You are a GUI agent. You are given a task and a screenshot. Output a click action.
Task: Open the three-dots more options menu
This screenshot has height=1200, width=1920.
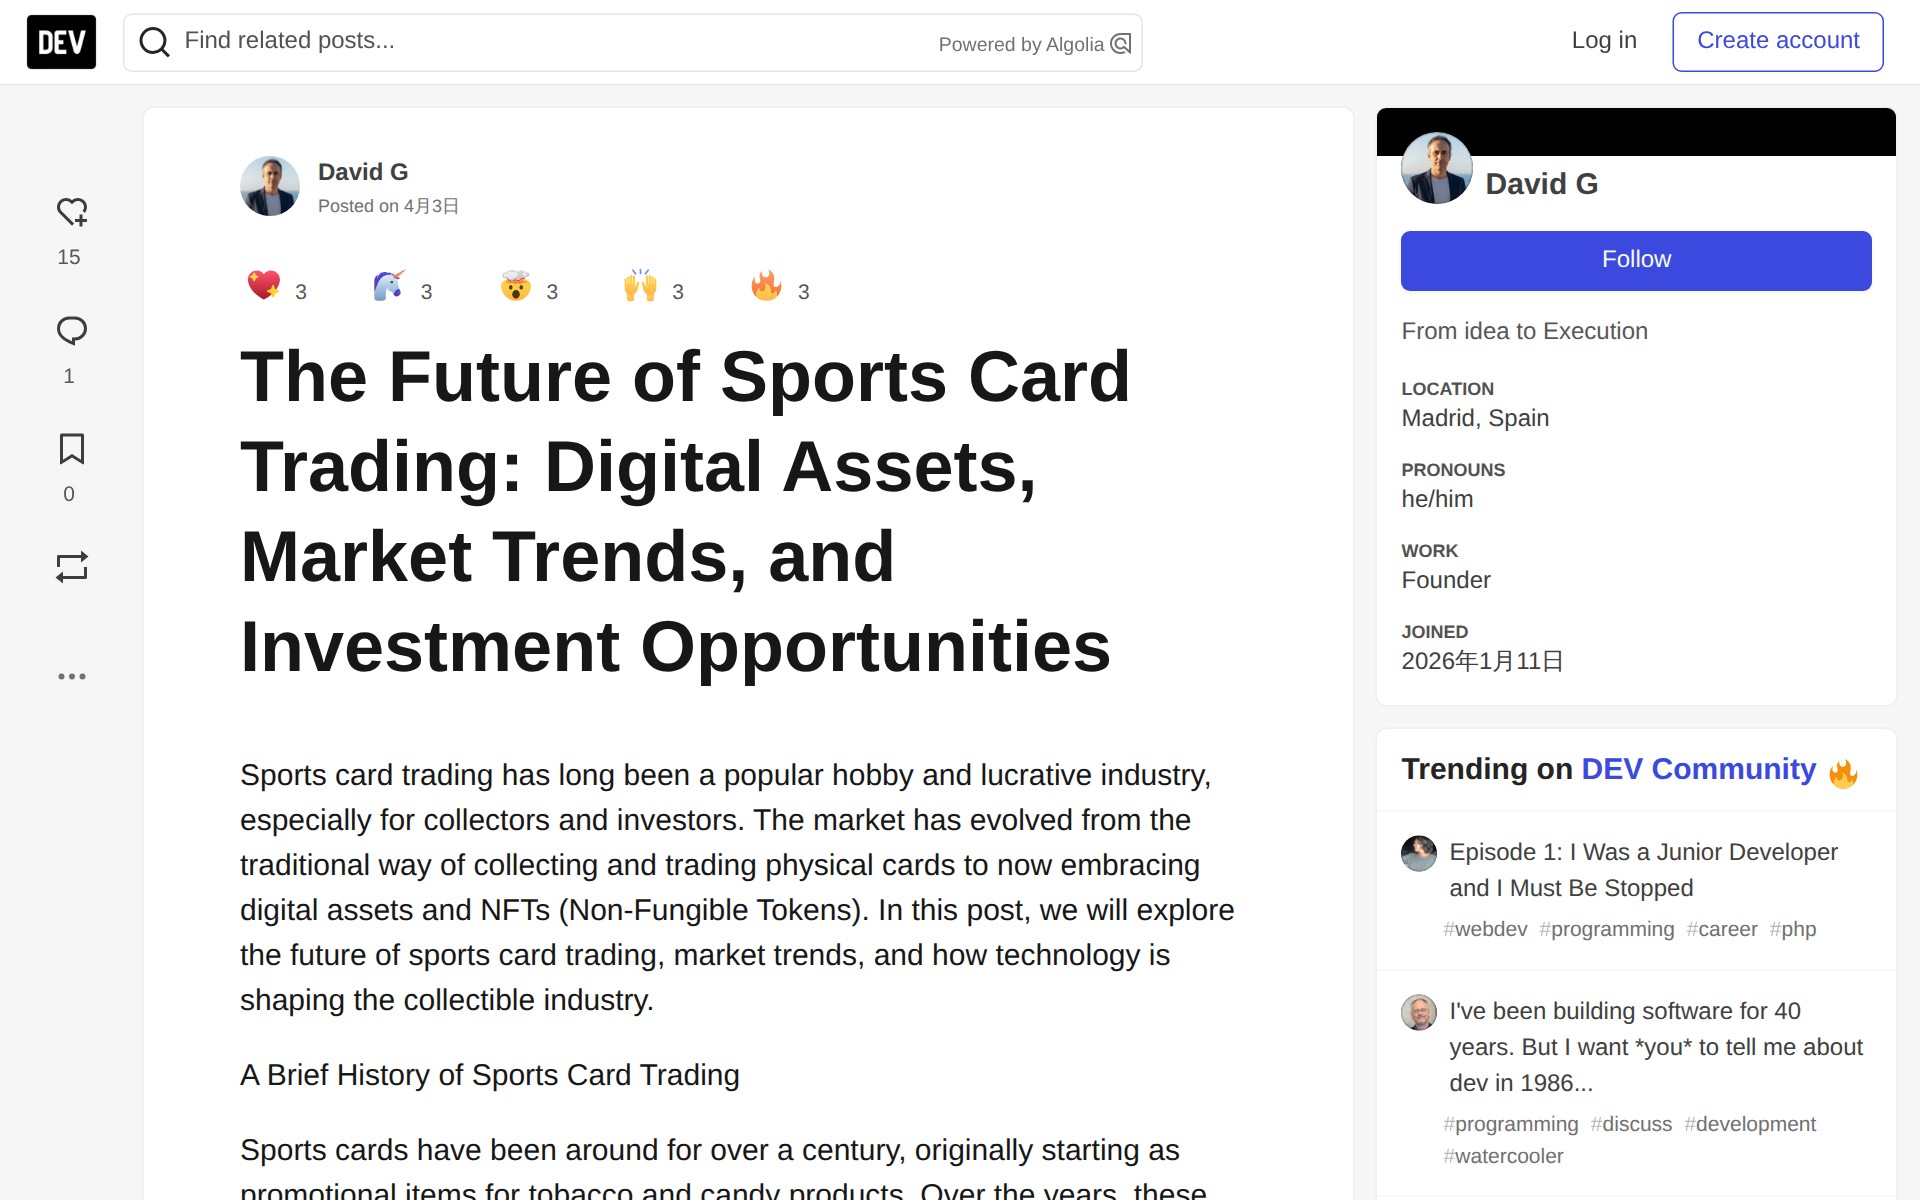click(71, 676)
